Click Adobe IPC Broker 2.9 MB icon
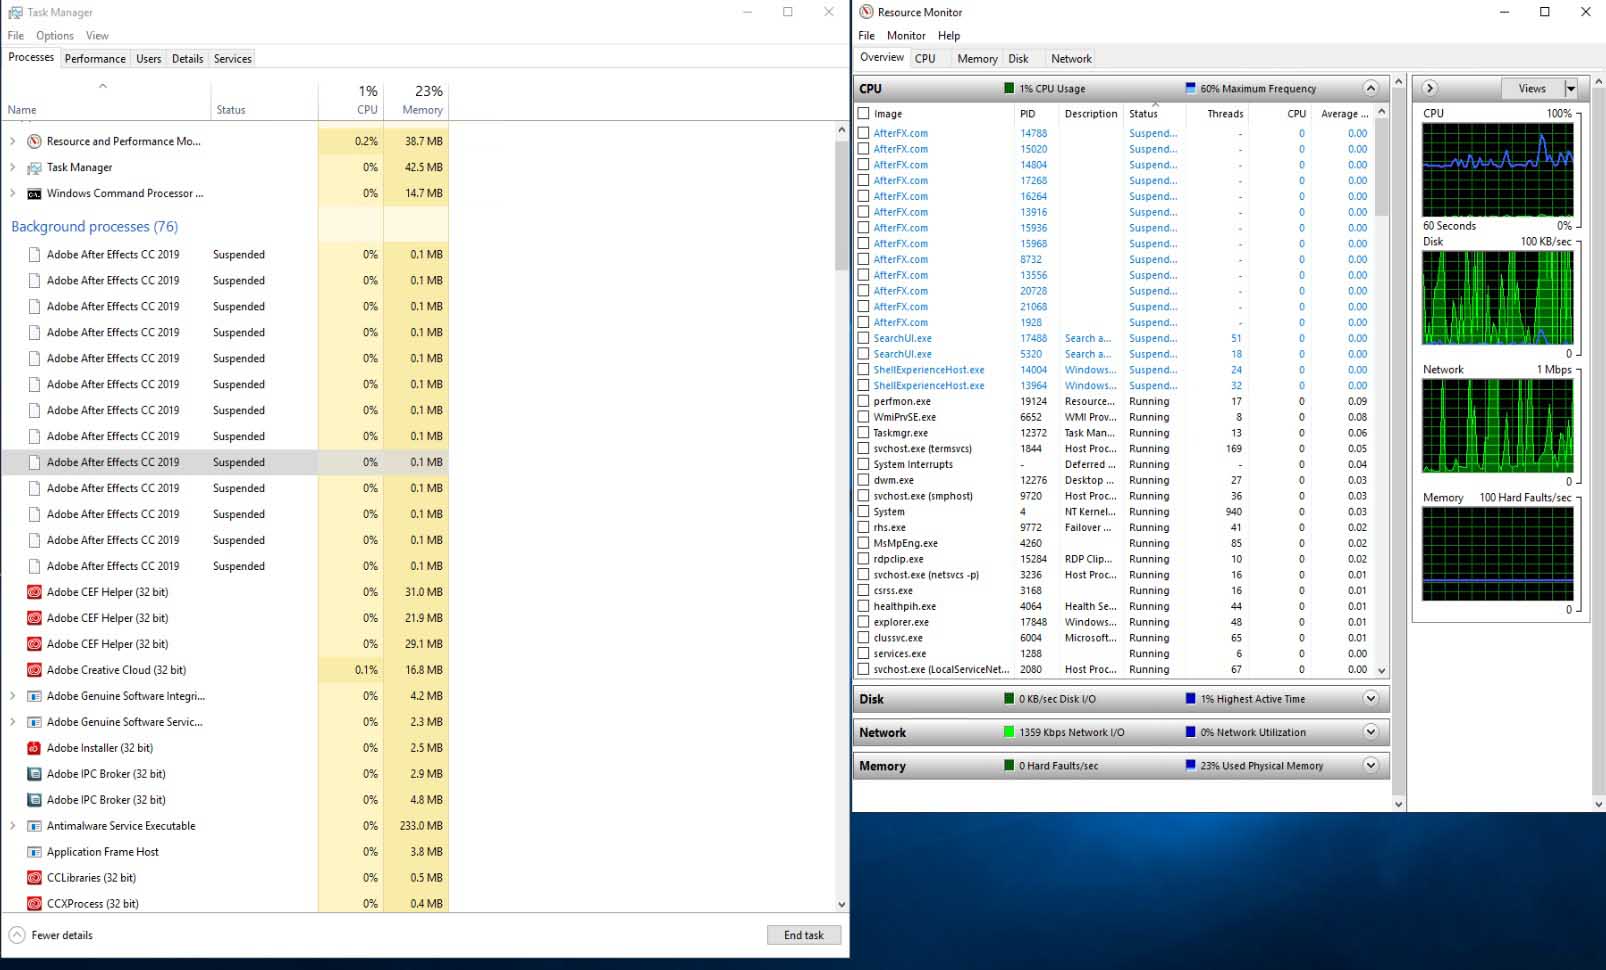This screenshot has height=970, width=1606. (x=34, y=774)
